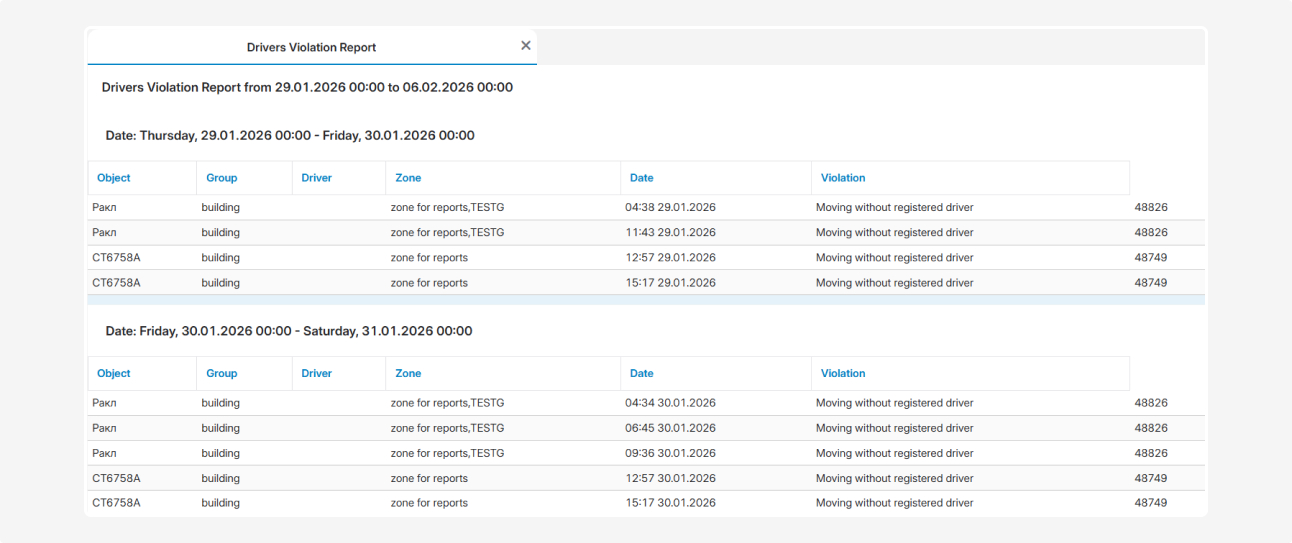
Task: Click the Thursday 29.01.2026 date section heading
Action: click(x=290, y=135)
